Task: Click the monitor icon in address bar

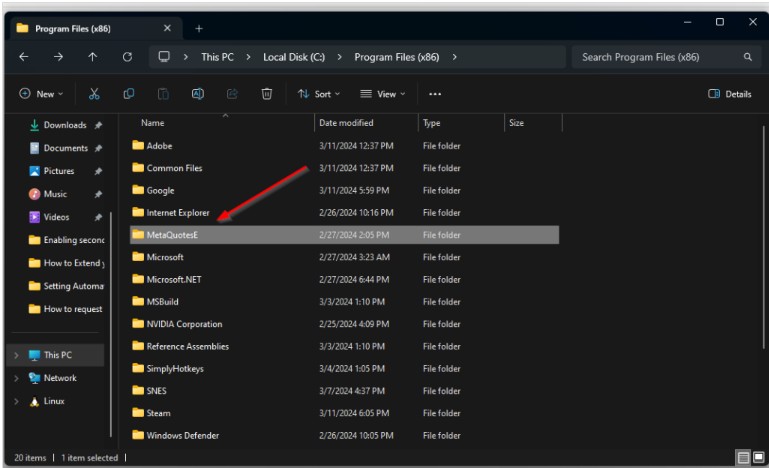Action: coord(164,56)
